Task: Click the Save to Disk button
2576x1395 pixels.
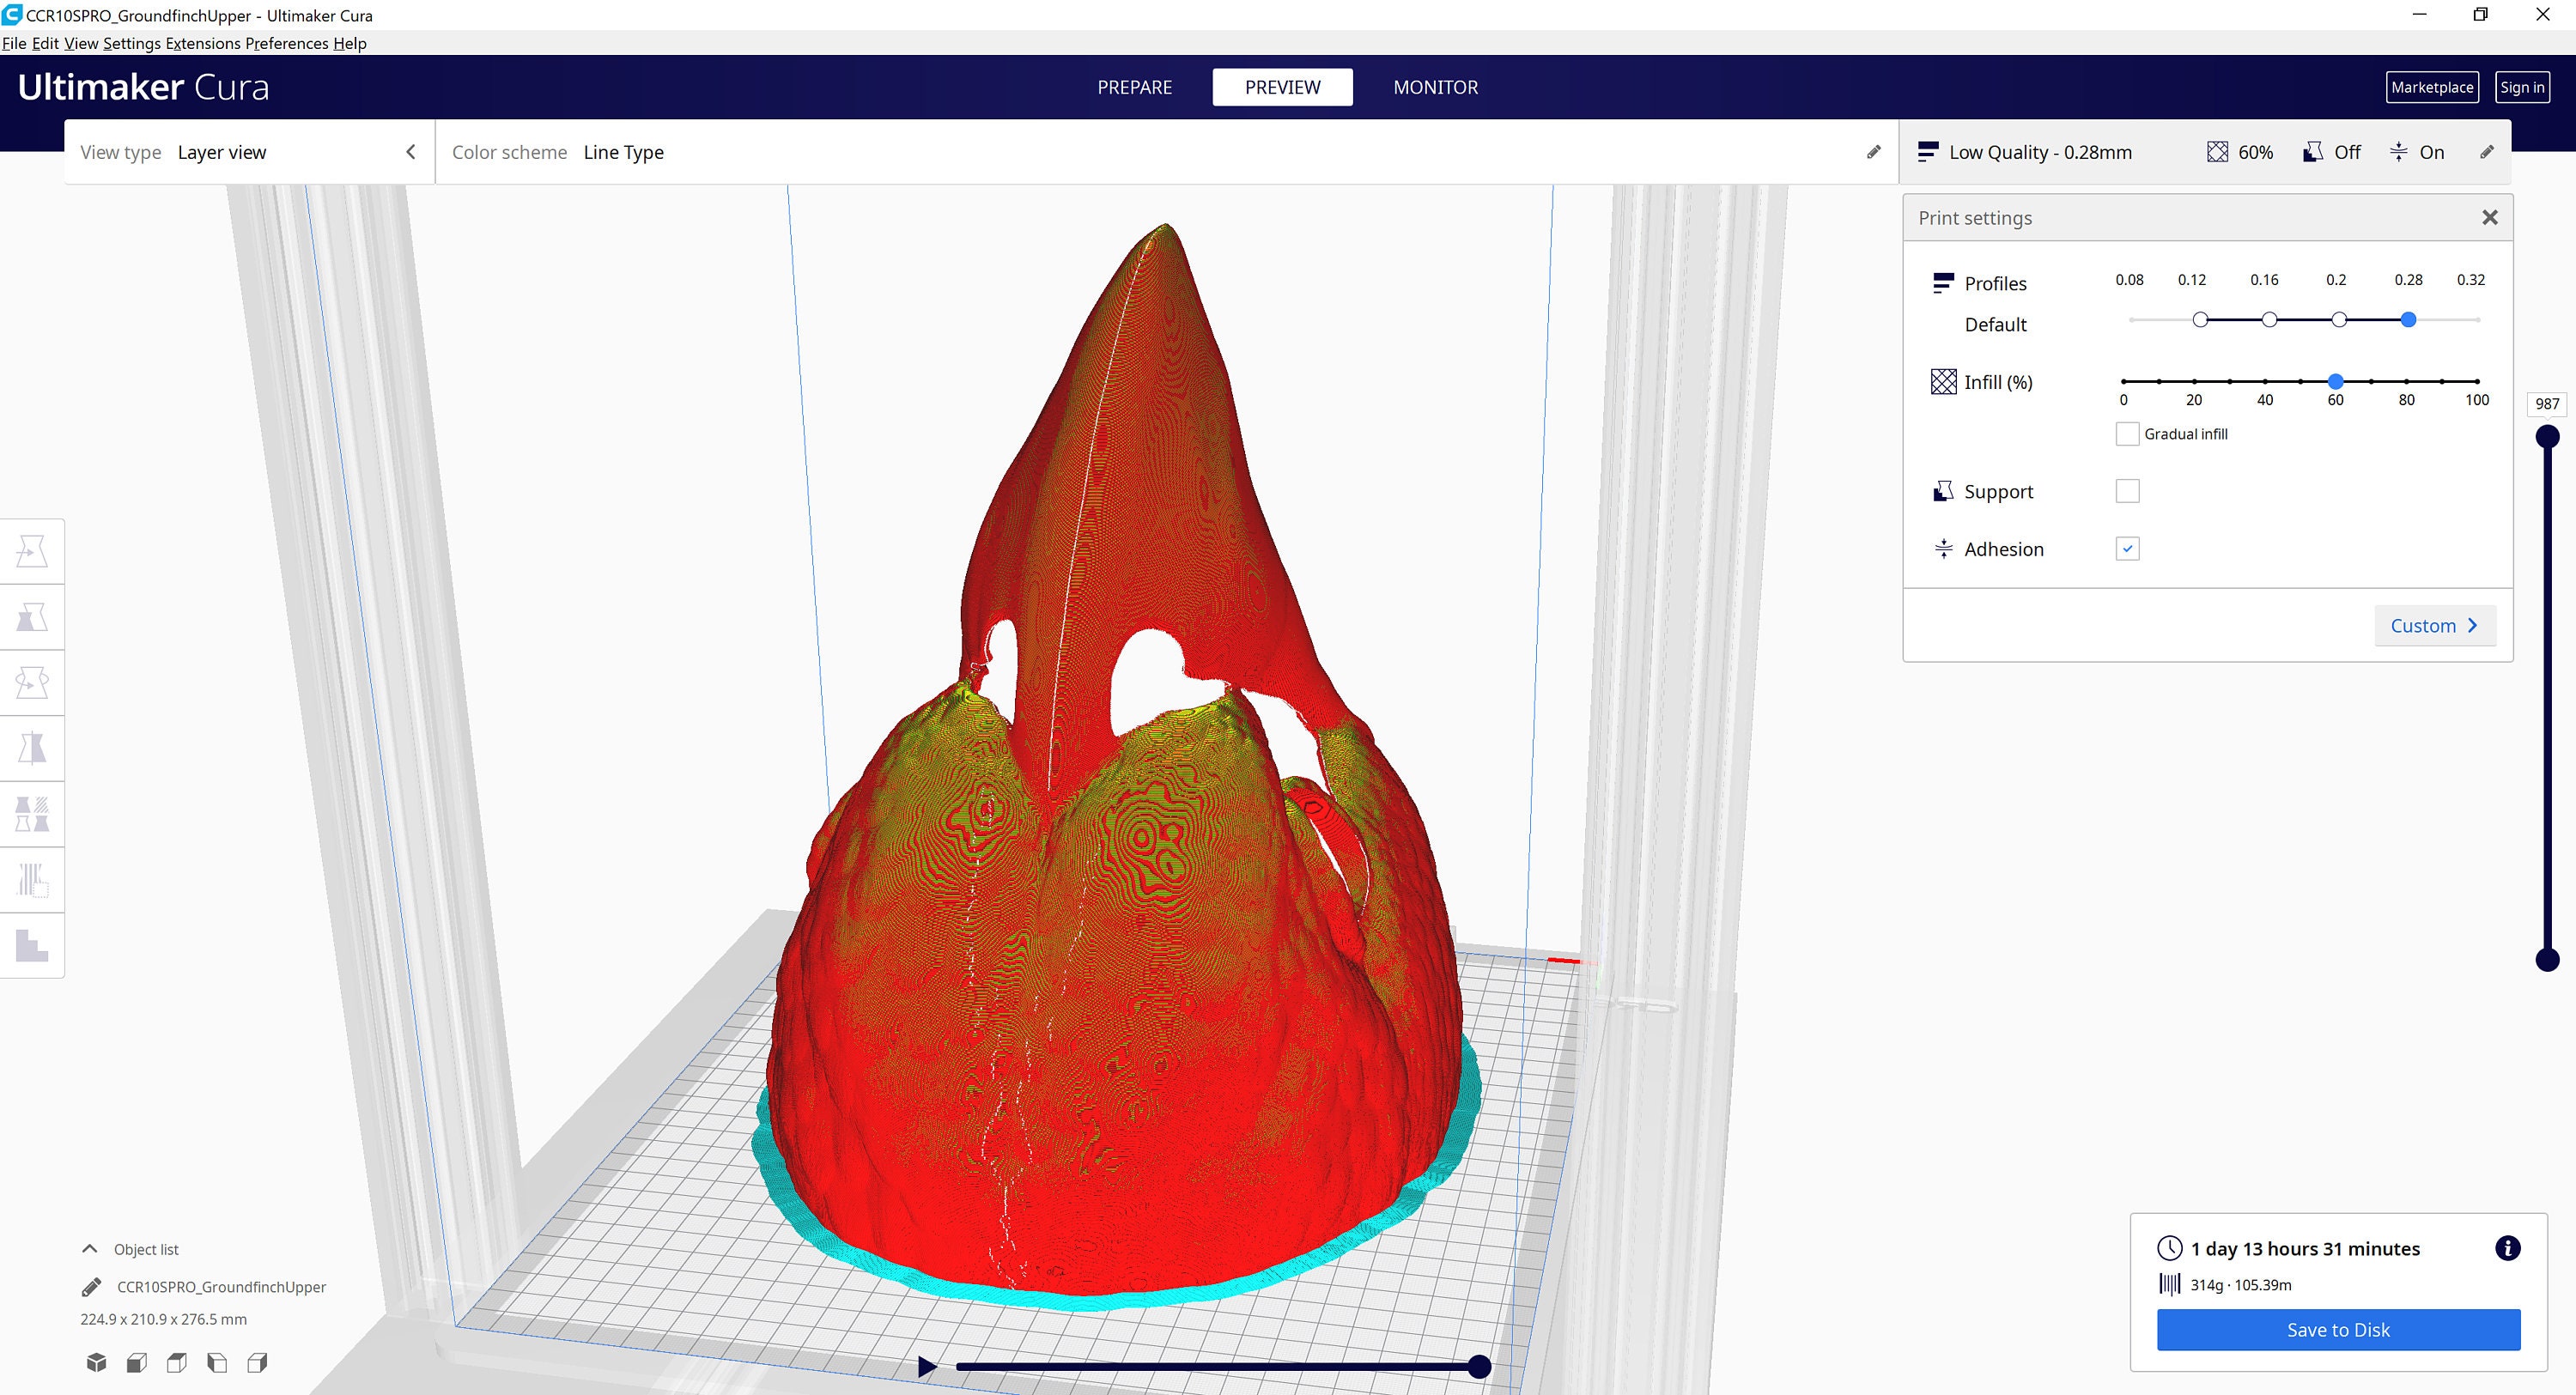Action: tap(2338, 1329)
